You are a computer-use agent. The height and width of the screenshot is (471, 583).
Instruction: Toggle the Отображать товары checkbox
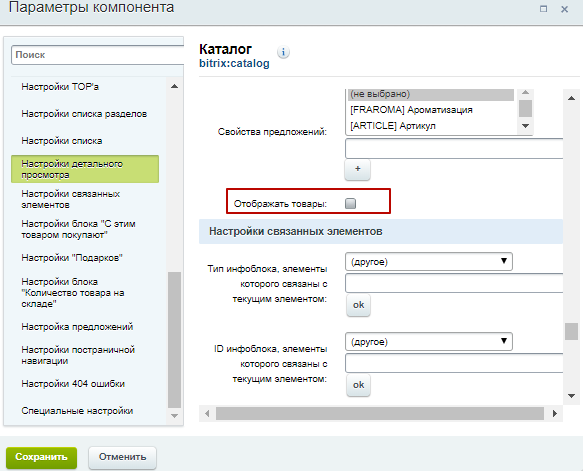tap(350, 203)
